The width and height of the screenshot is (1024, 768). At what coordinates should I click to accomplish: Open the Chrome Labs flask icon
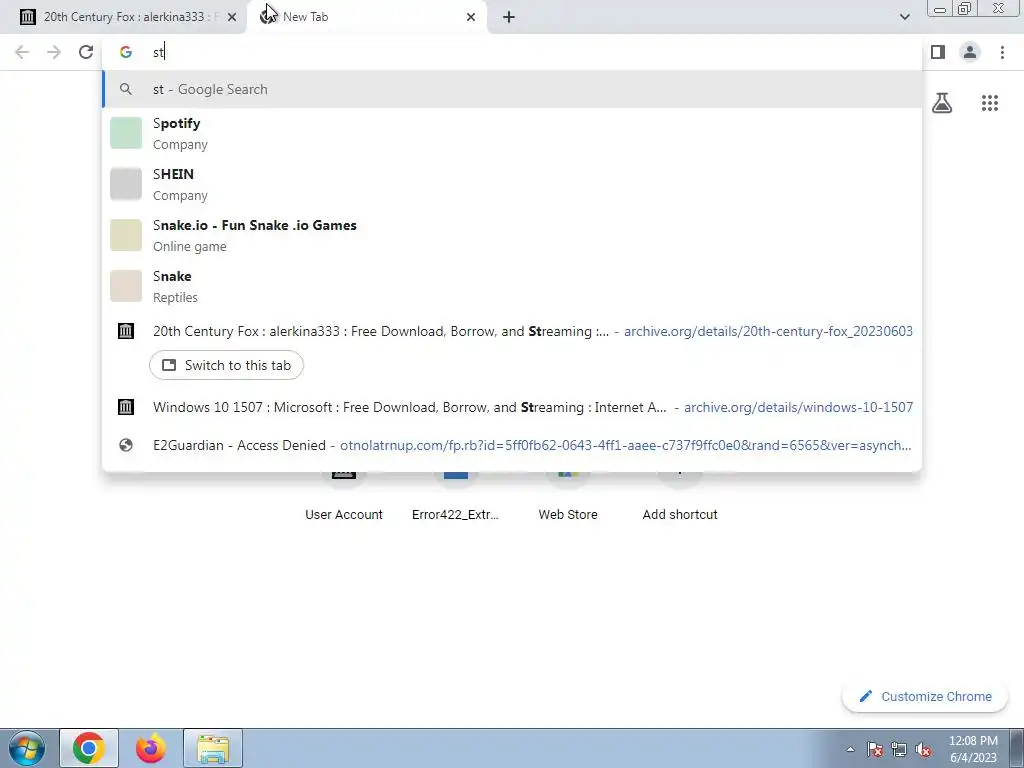(x=942, y=103)
